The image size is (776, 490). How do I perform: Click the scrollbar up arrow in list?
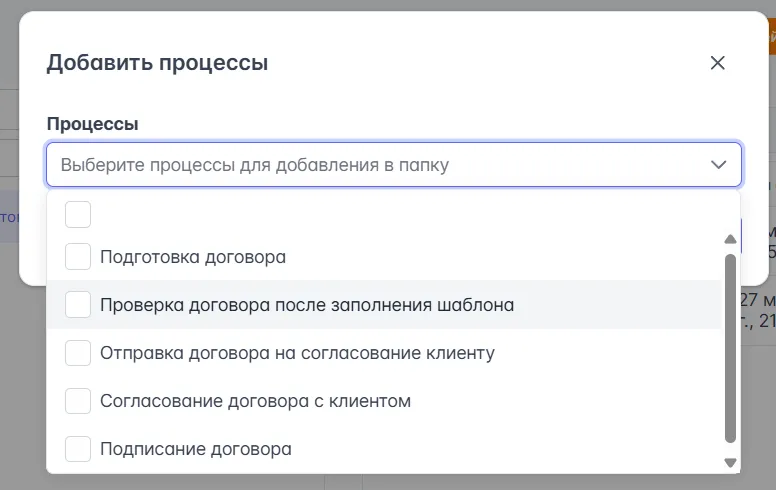click(x=730, y=239)
